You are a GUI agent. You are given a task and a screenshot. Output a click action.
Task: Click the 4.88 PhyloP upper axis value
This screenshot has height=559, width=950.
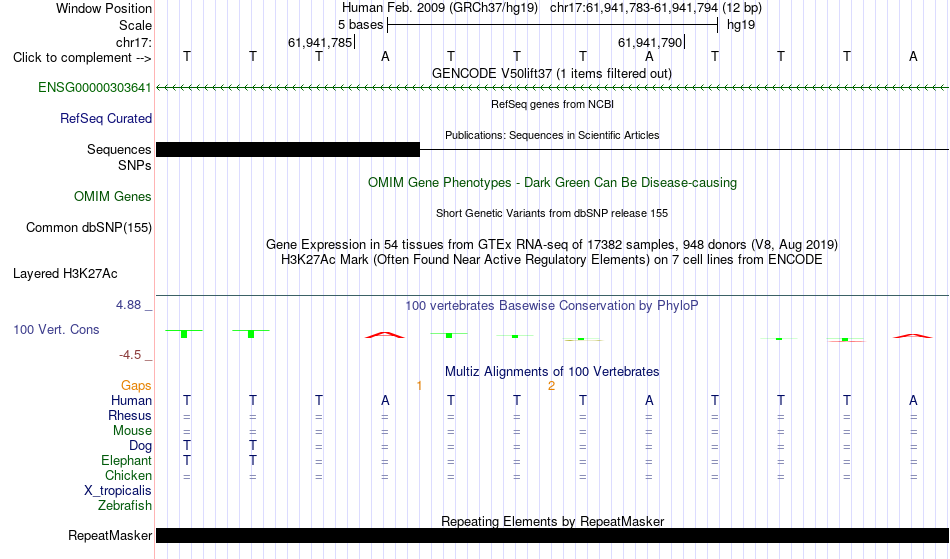point(128,305)
